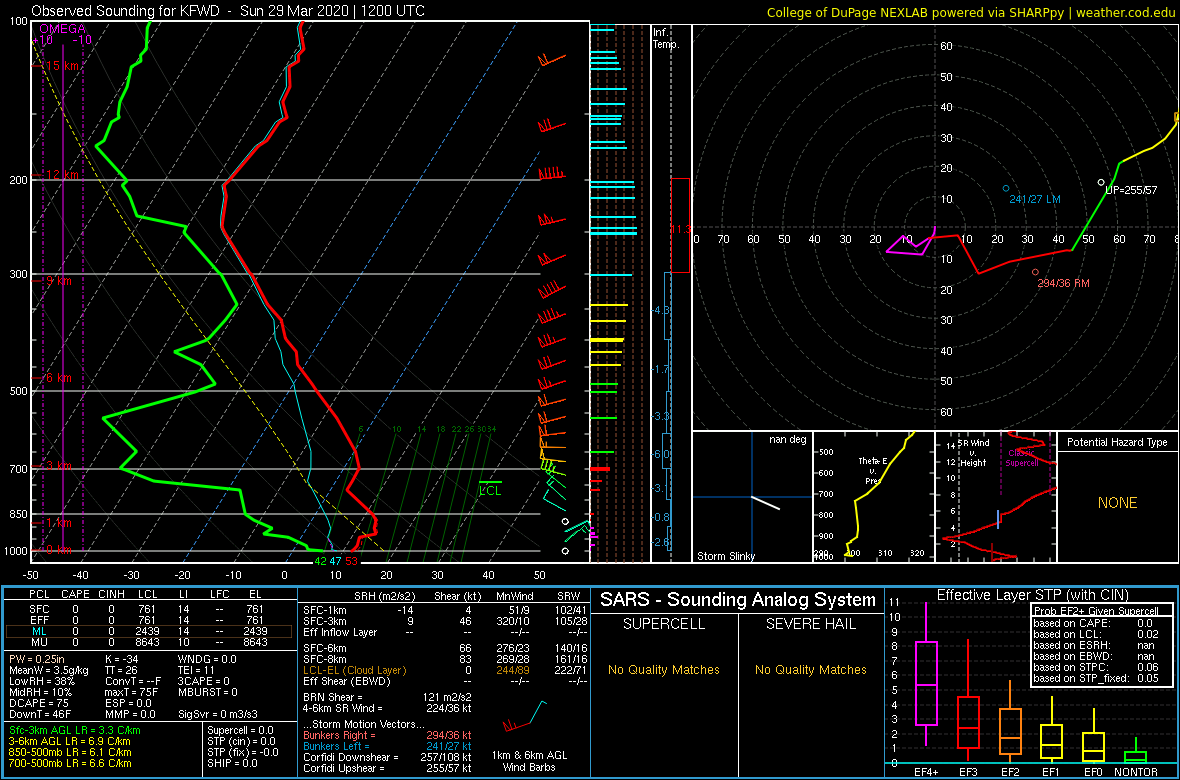Click the Prob EF2+ Given Supercell header
The image size is (1180, 780).
[1095, 610]
